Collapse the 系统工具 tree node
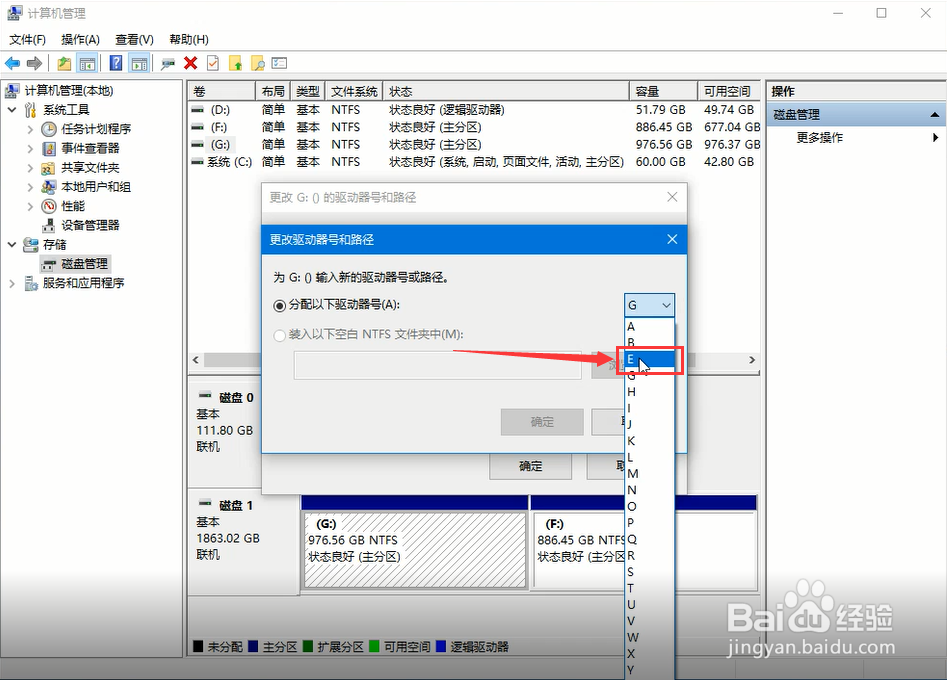 click(10, 109)
